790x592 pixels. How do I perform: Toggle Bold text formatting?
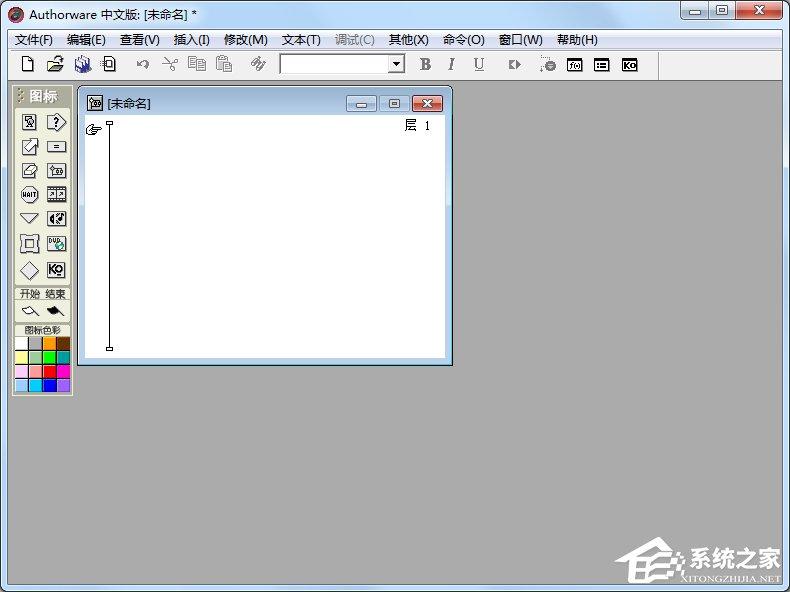(x=425, y=64)
